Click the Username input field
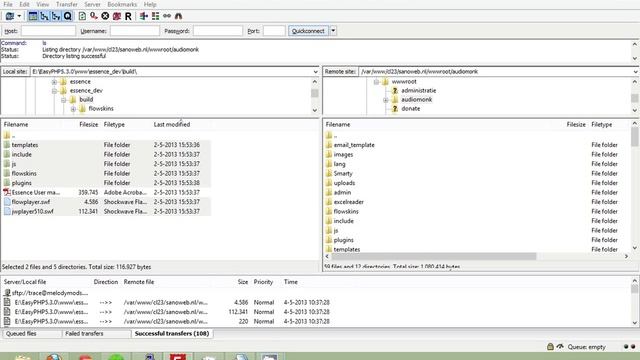Viewport: 640px width, 360px height. [x=135, y=31]
